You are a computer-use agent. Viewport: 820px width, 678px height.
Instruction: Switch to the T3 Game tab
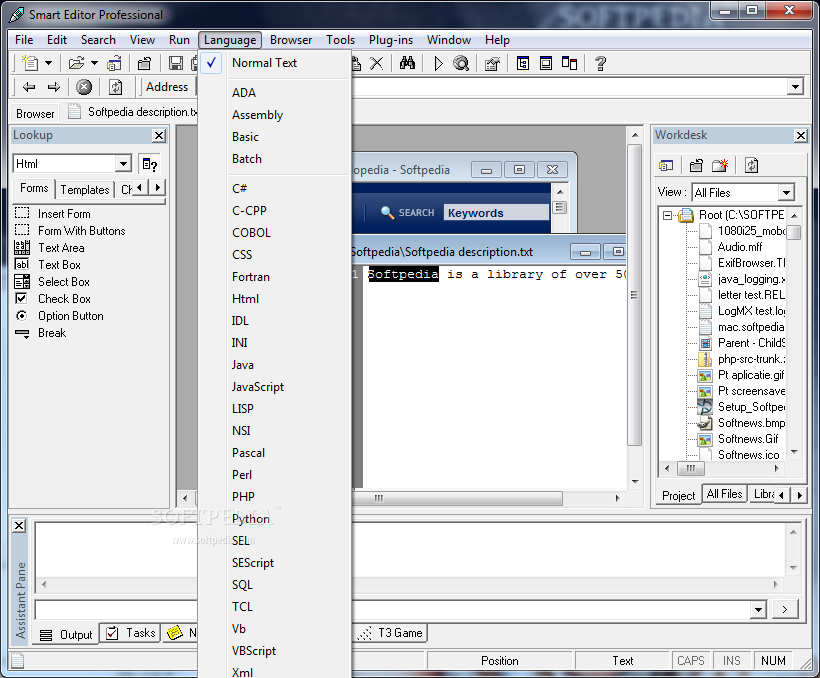point(392,633)
